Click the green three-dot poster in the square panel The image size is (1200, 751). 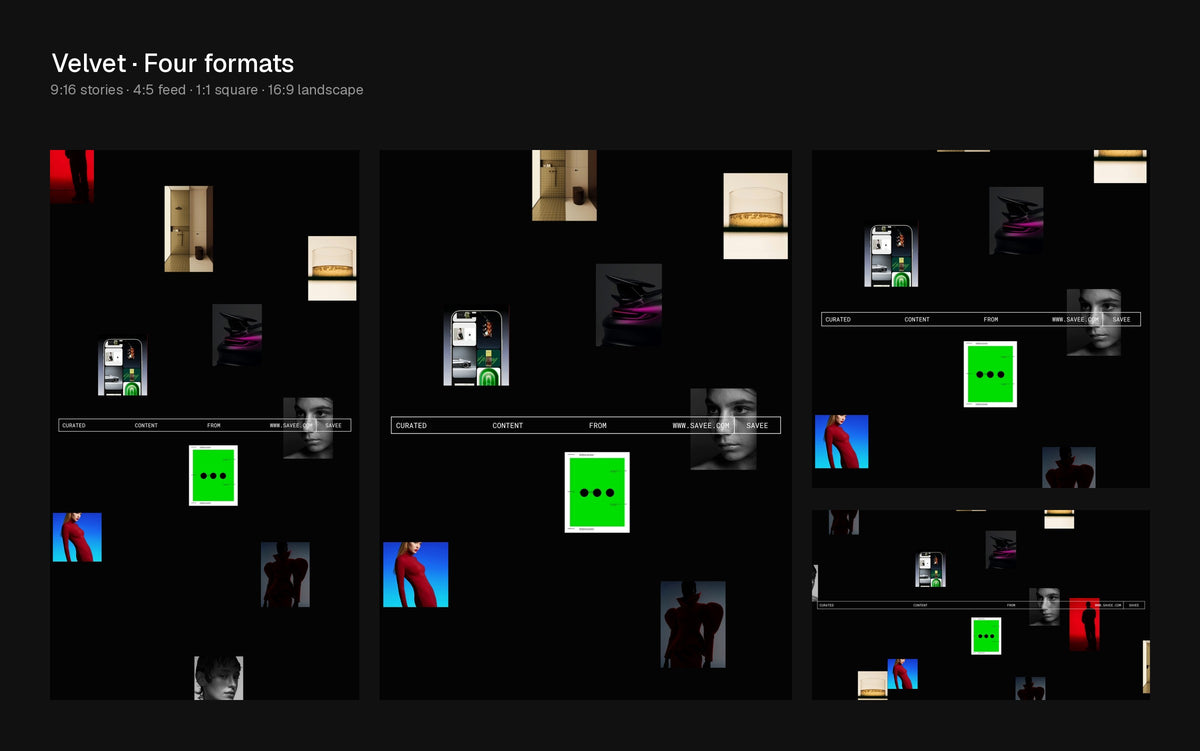pyautogui.click(x=990, y=374)
